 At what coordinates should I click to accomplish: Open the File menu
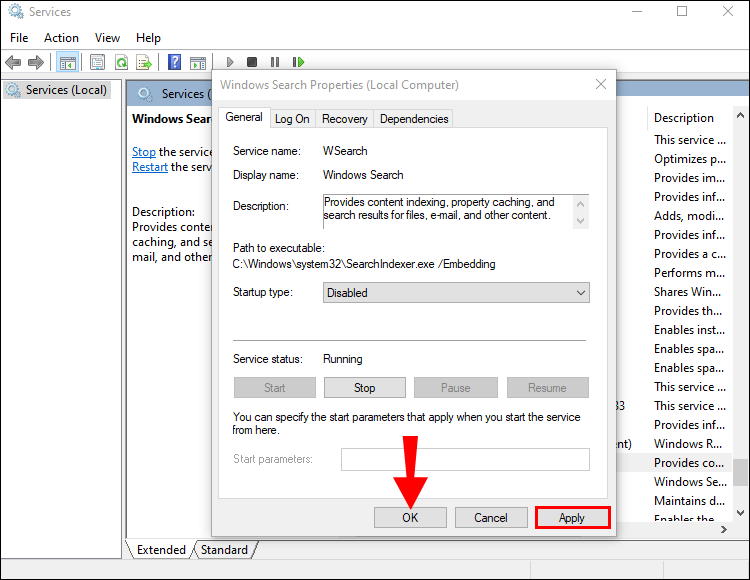click(19, 38)
